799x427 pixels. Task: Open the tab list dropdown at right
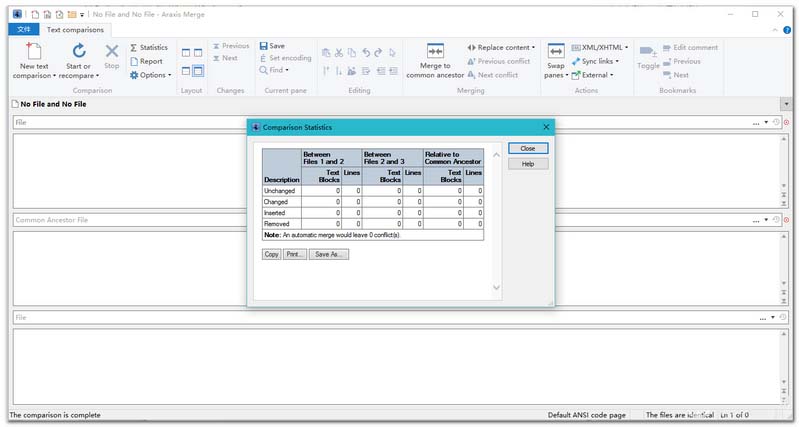[x=786, y=104]
